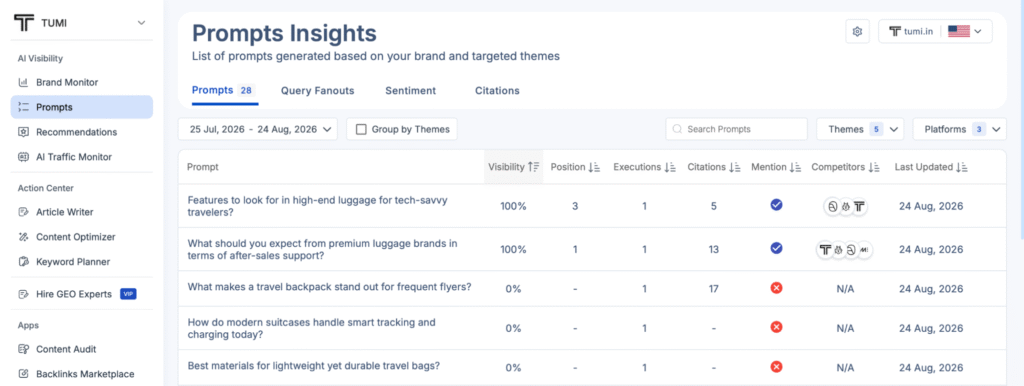Click the red mention cross for travel backpack row
1024x386 pixels.
(776, 288)
